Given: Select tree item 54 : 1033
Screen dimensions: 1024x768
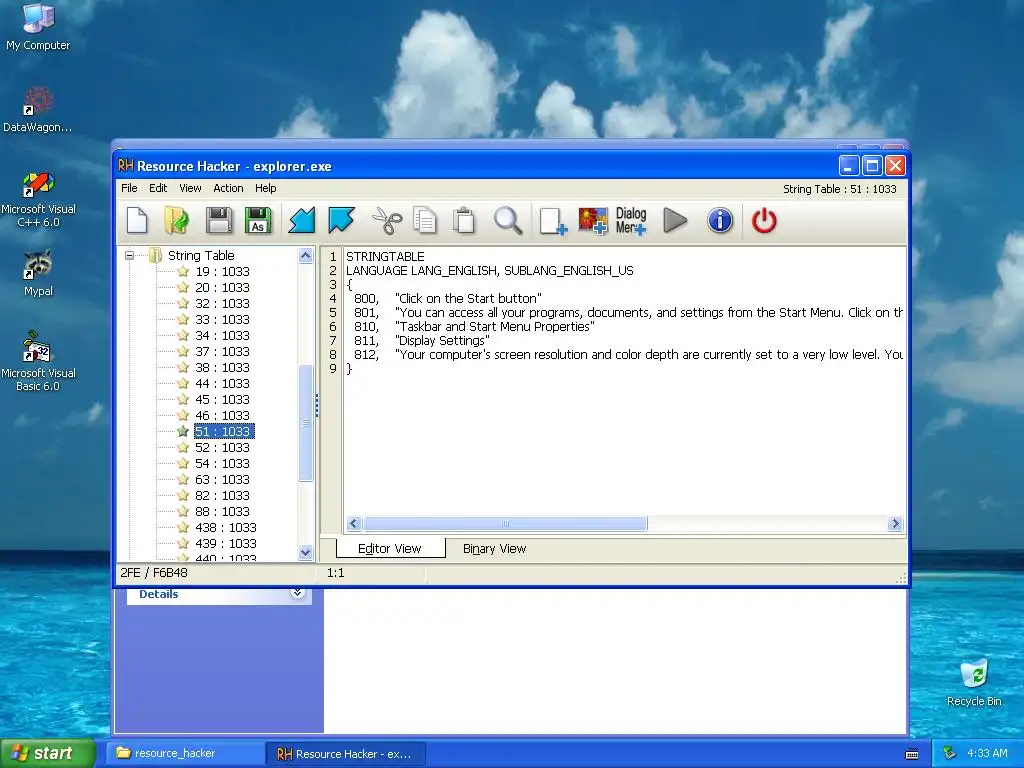Looking at the screenshot, I should pos(222,464).
